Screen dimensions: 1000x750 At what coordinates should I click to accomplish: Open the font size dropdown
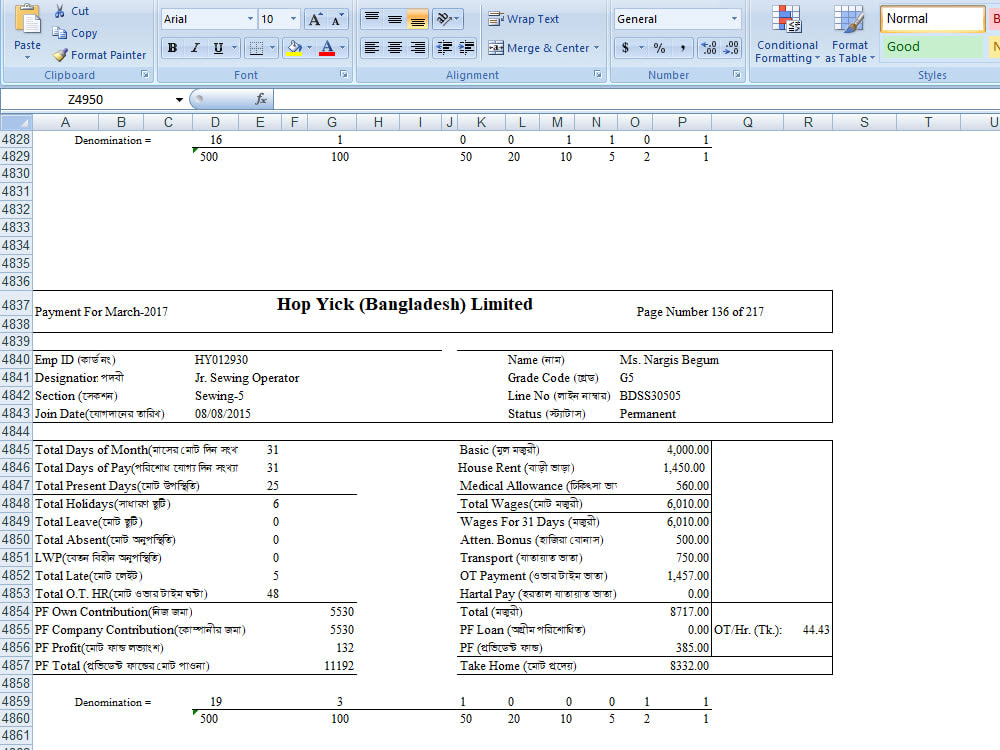(293, 19)
